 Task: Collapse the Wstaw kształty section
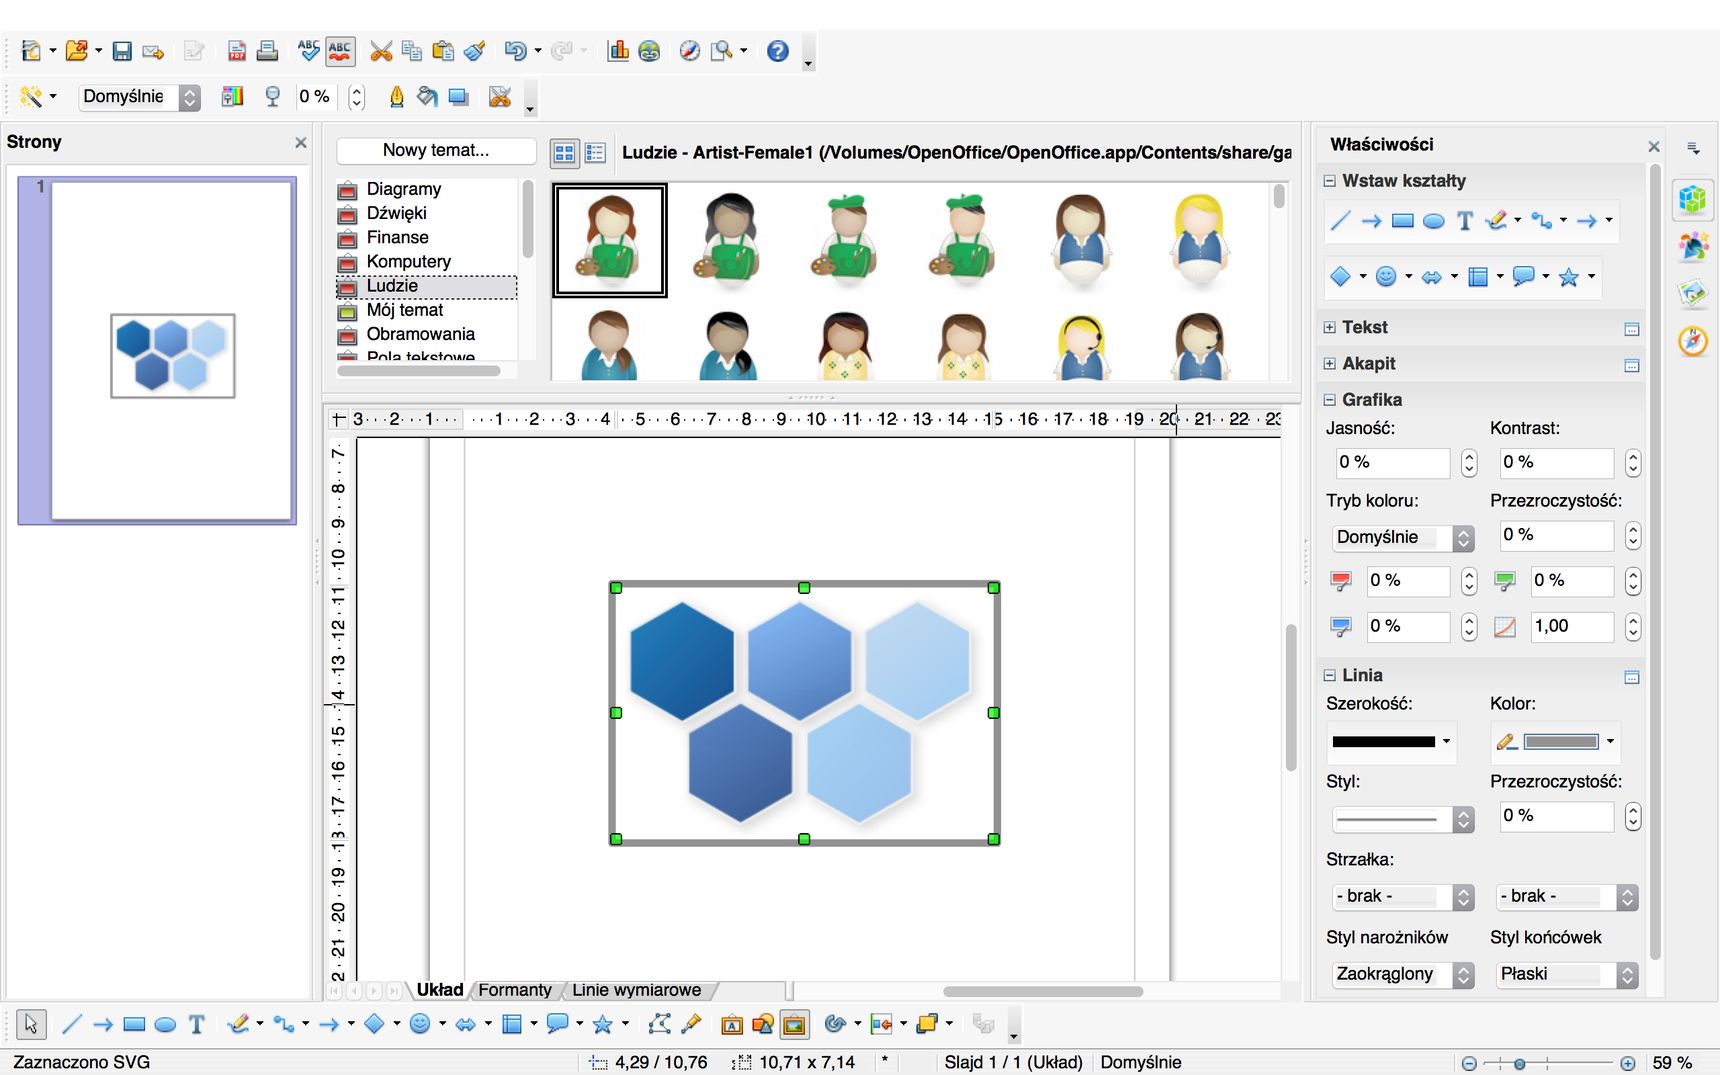(x=1330, y=181)
